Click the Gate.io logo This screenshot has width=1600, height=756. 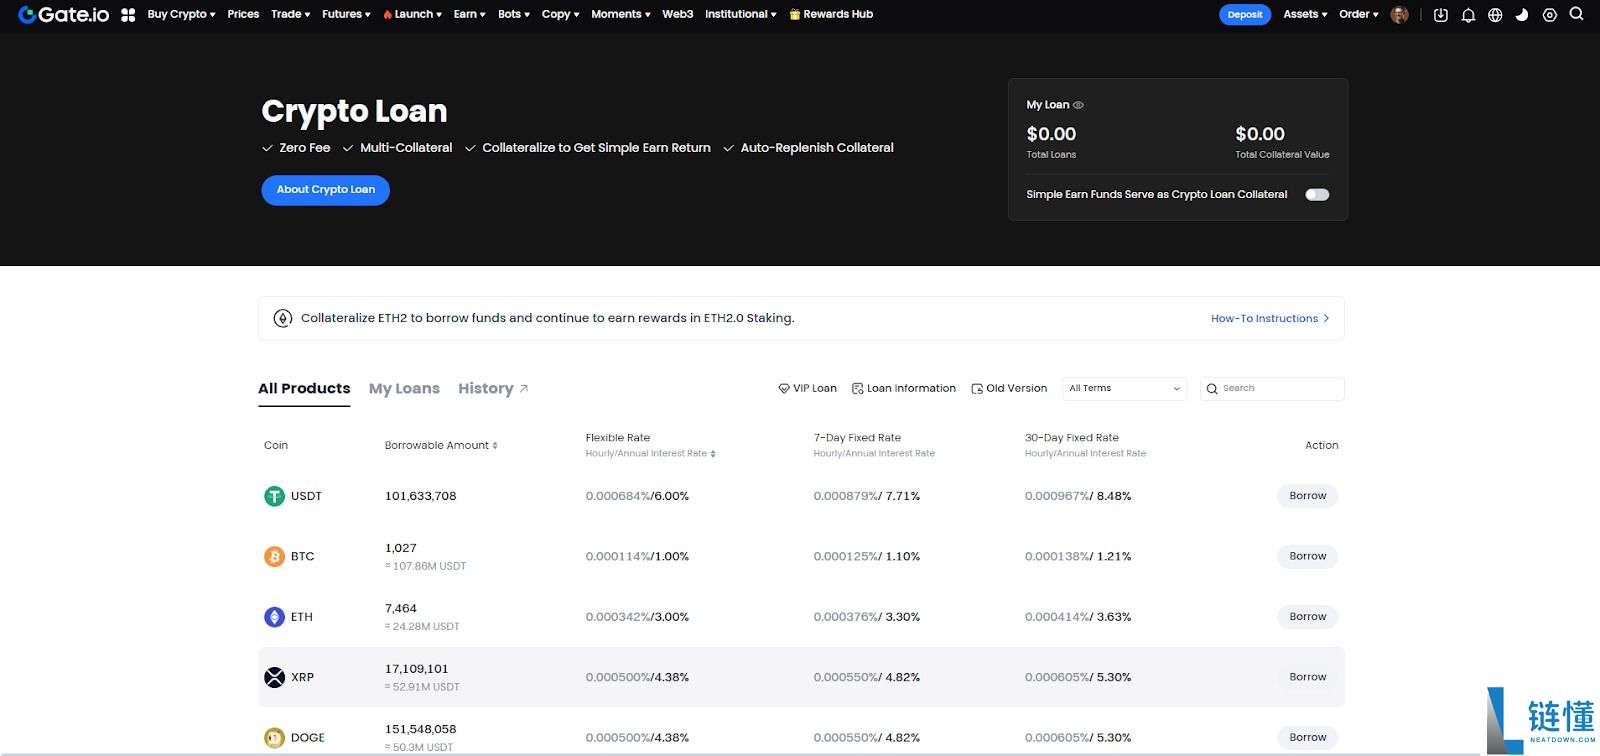click(x=64, y=15)
